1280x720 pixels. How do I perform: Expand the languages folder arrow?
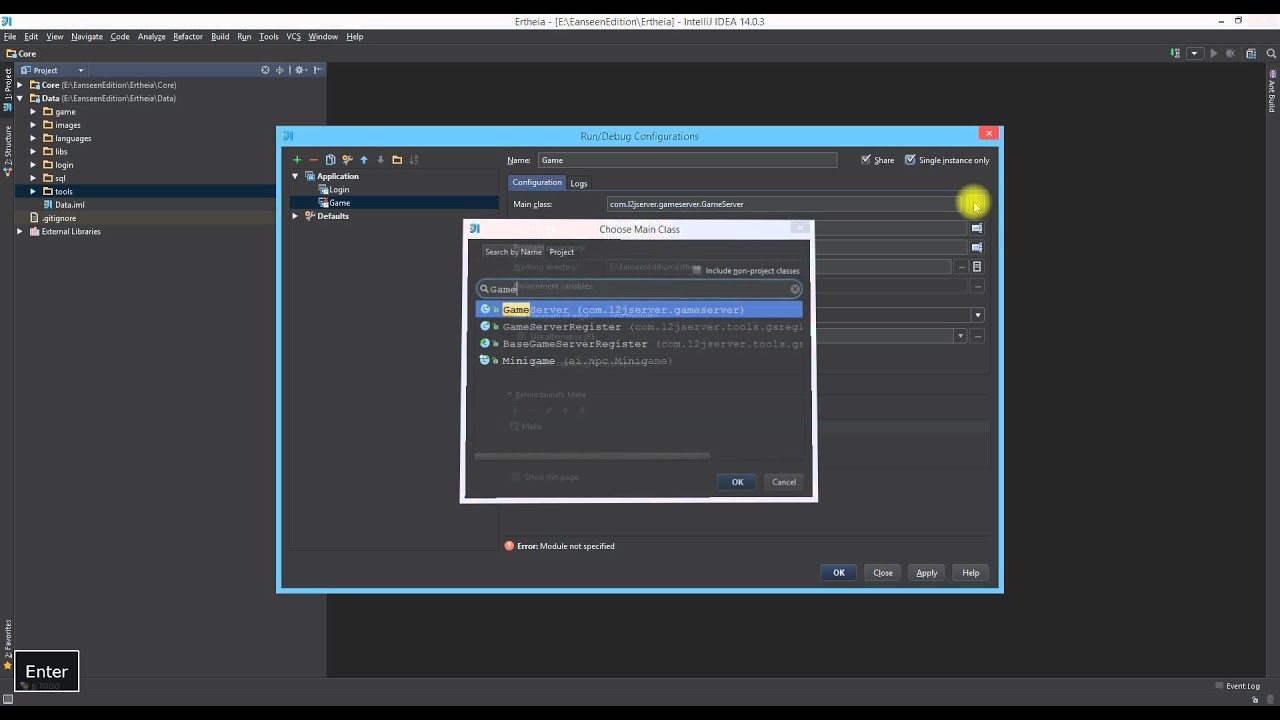tap(33, 138)
